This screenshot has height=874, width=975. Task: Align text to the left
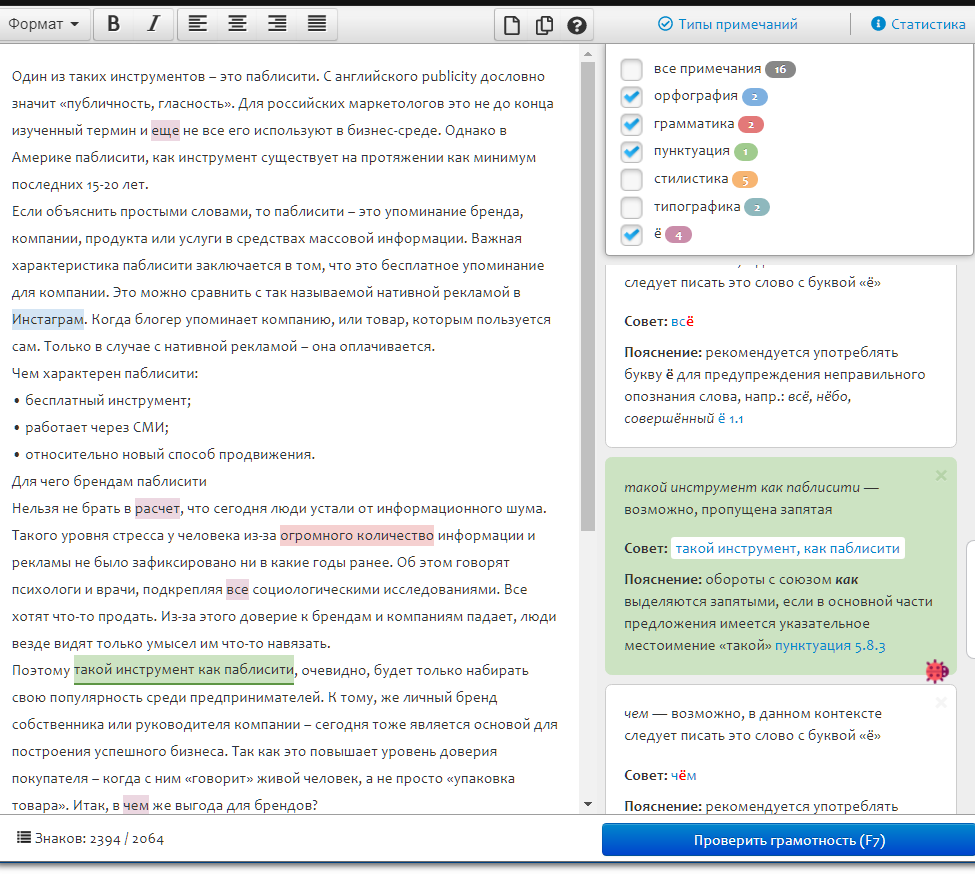click(198, 24)
